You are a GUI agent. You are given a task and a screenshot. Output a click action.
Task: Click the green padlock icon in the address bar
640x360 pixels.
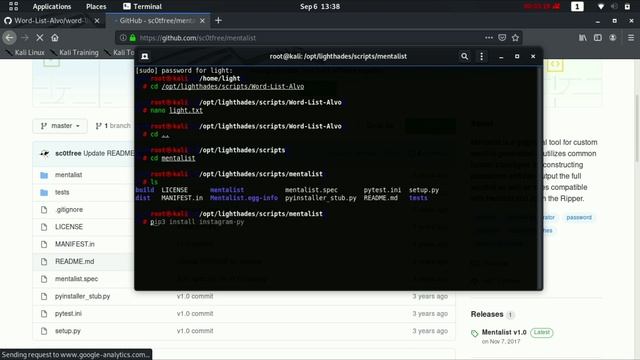click(133, 38)
